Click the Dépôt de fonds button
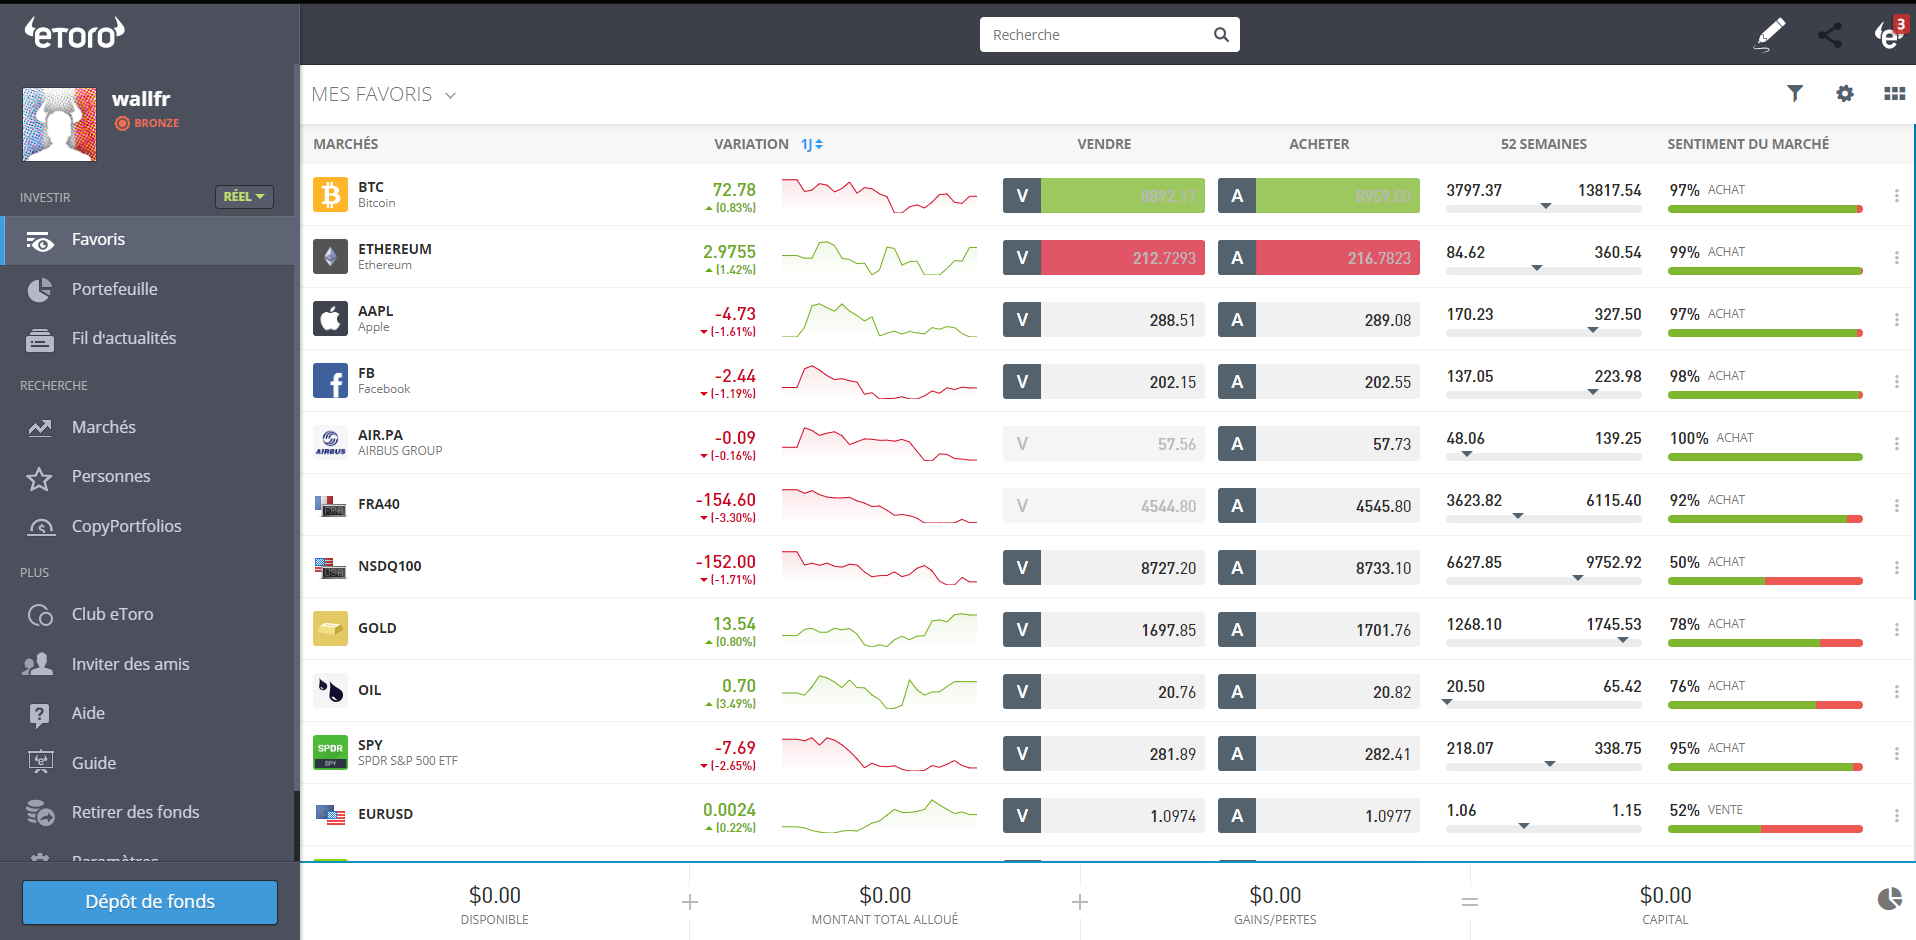 click(x=149, y=901)
